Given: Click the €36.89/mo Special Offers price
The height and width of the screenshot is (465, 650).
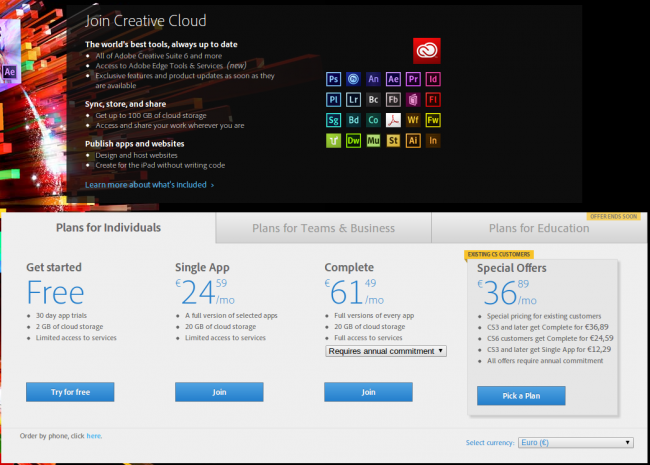Looking at the screenshot, I should pos(507,293).
